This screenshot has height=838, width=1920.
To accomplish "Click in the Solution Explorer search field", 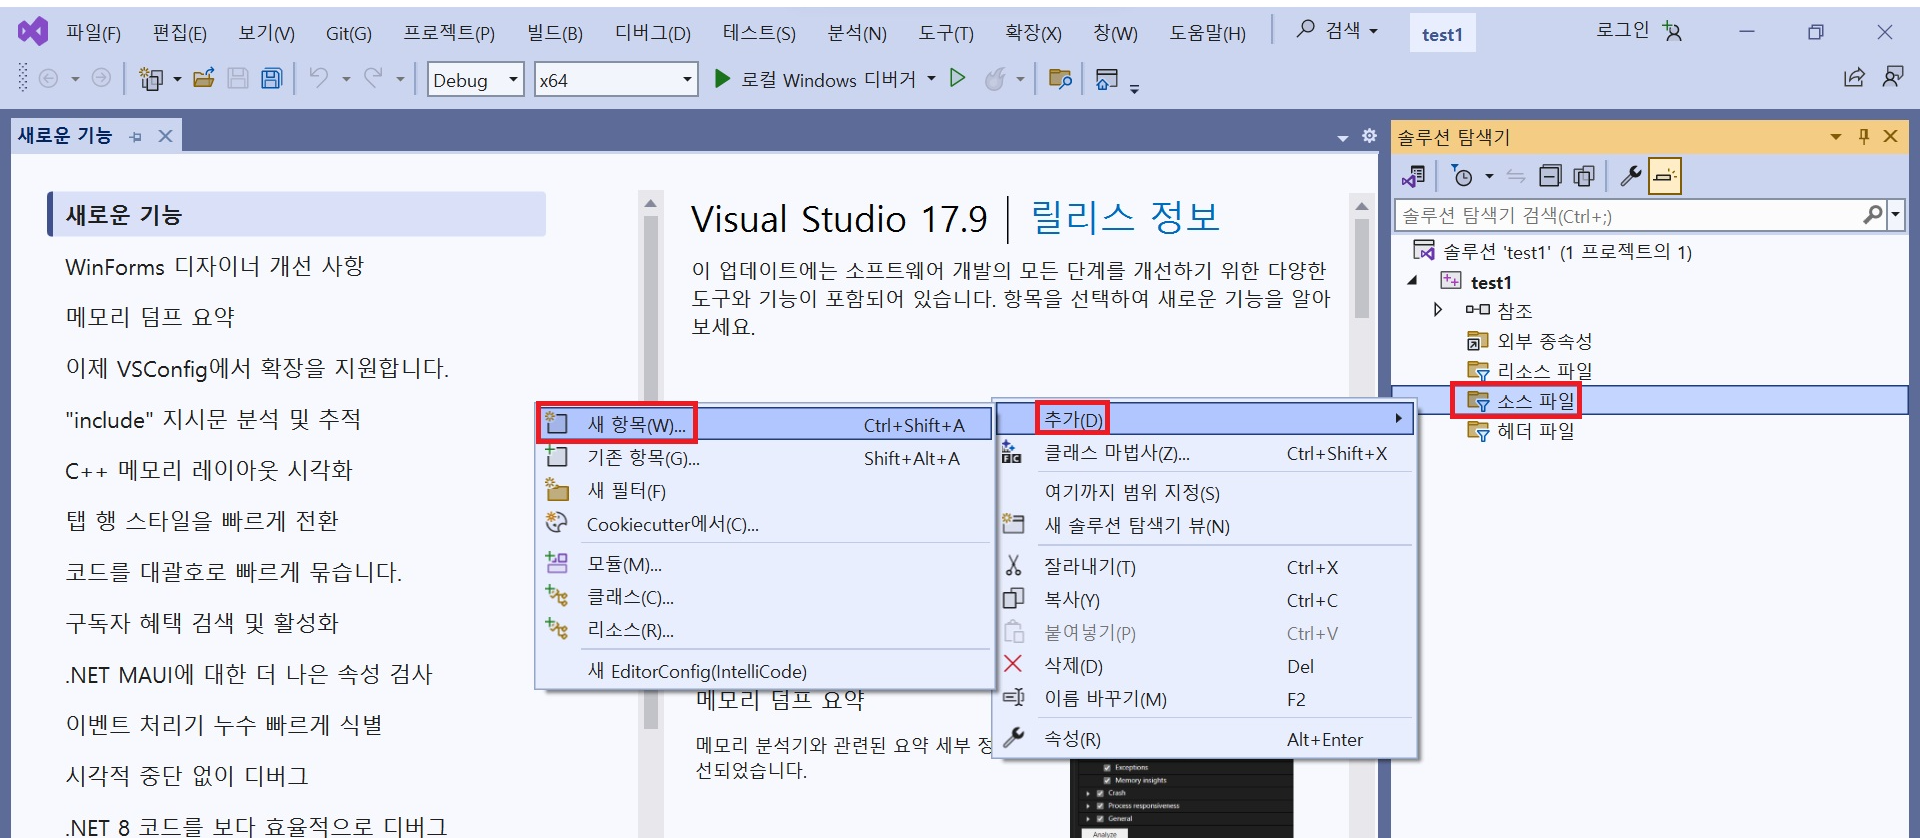I will pos(1630,215).
